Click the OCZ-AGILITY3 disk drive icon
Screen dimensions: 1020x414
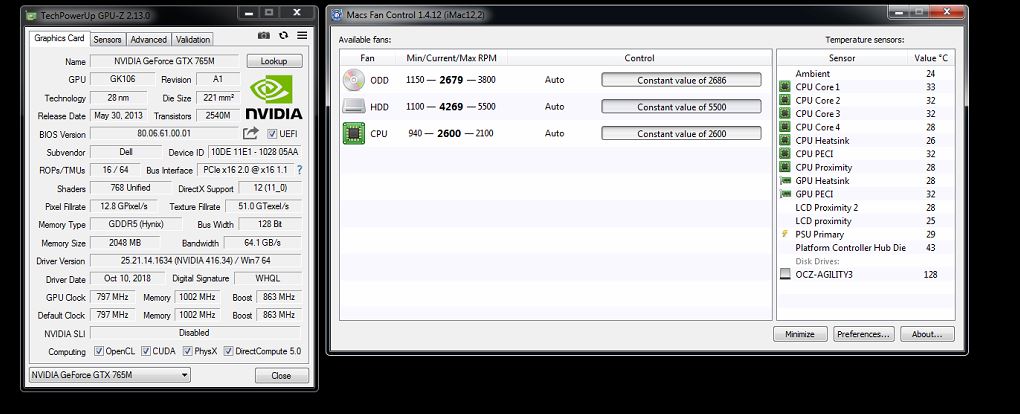coord(785,274)
